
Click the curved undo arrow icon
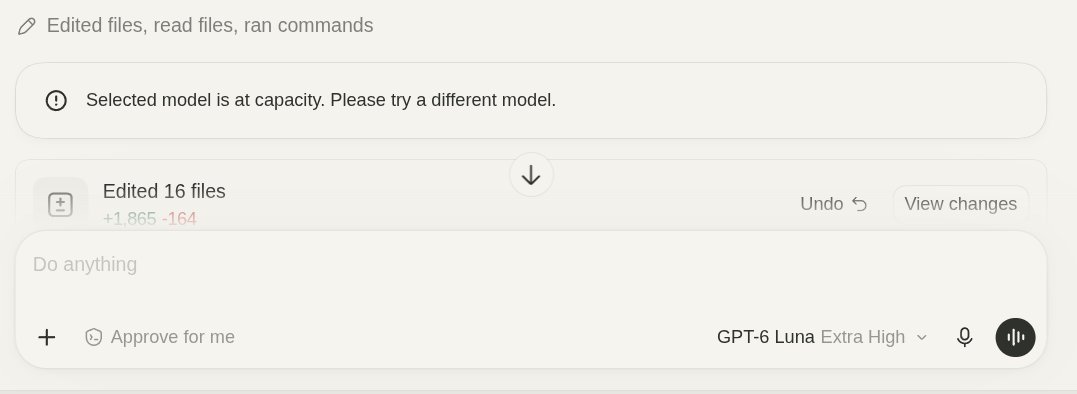(859, 204)
